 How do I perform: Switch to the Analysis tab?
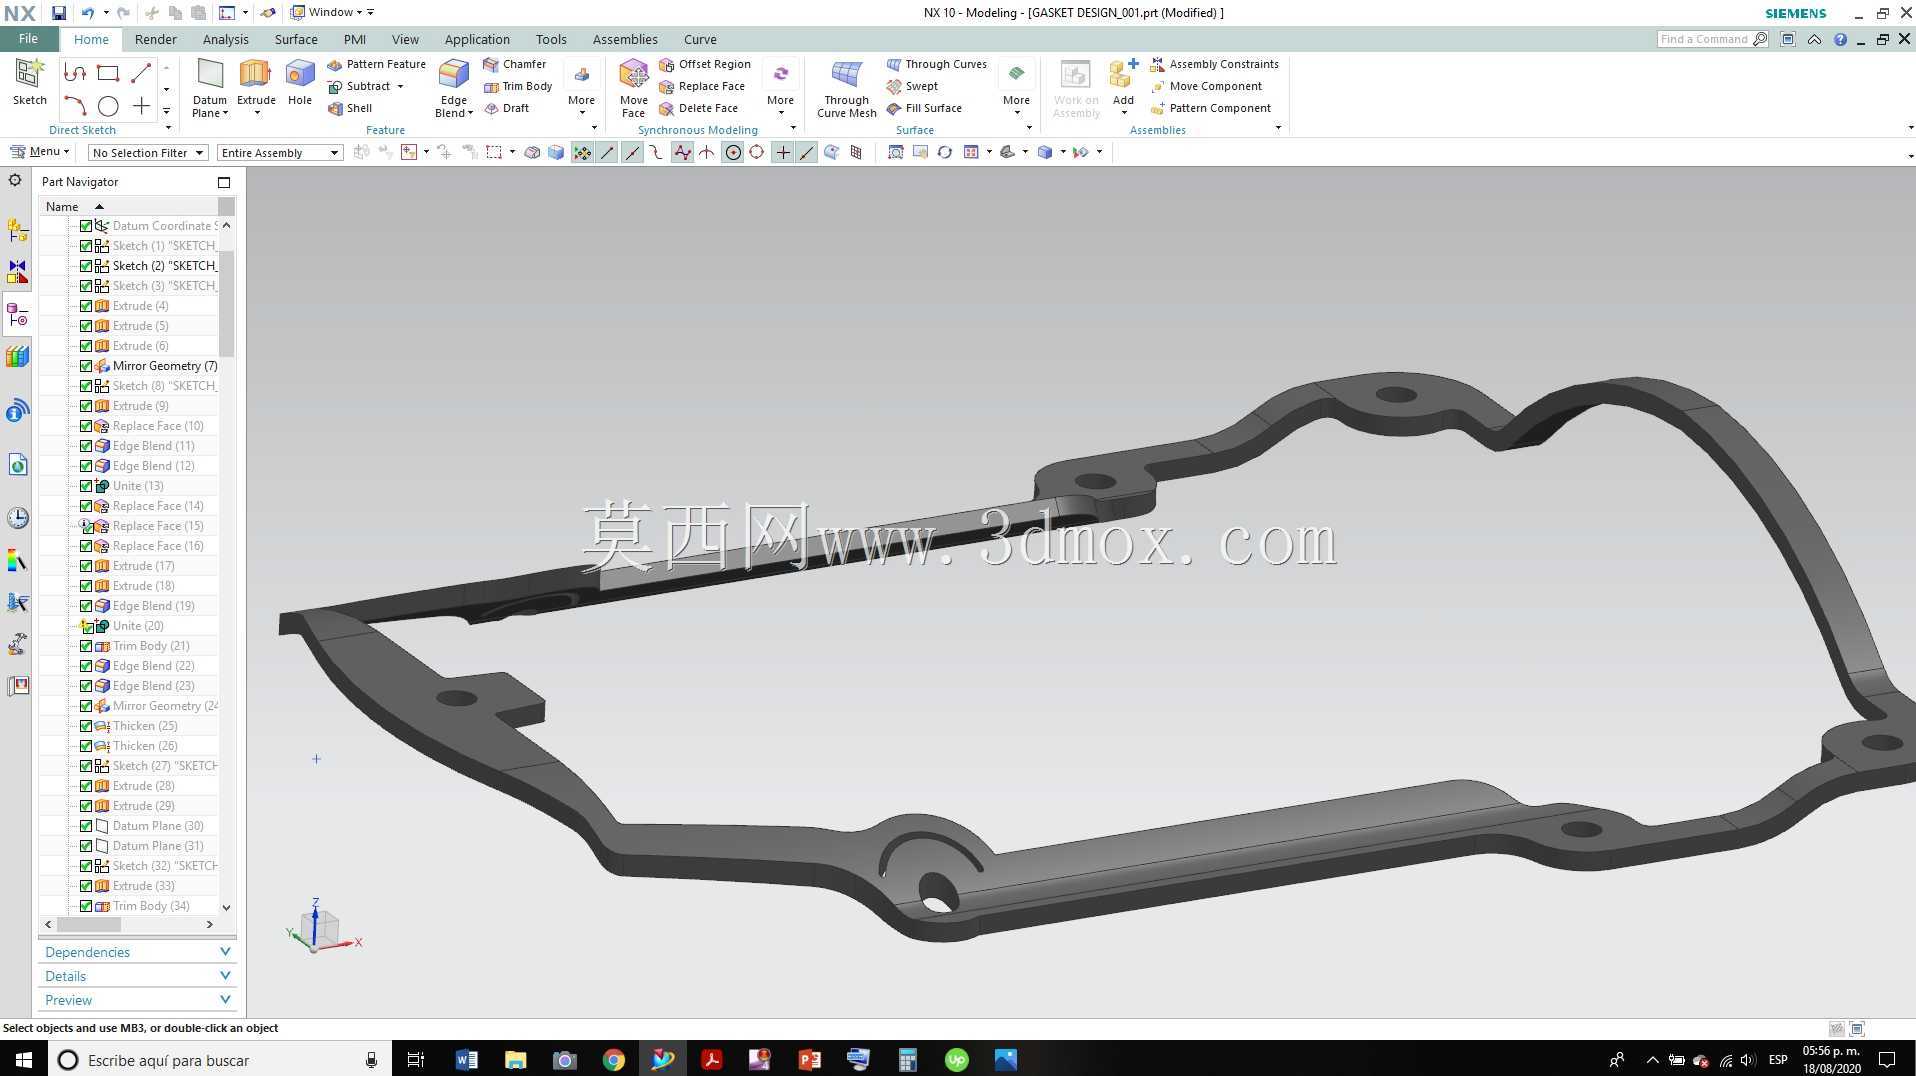(225, 39)
